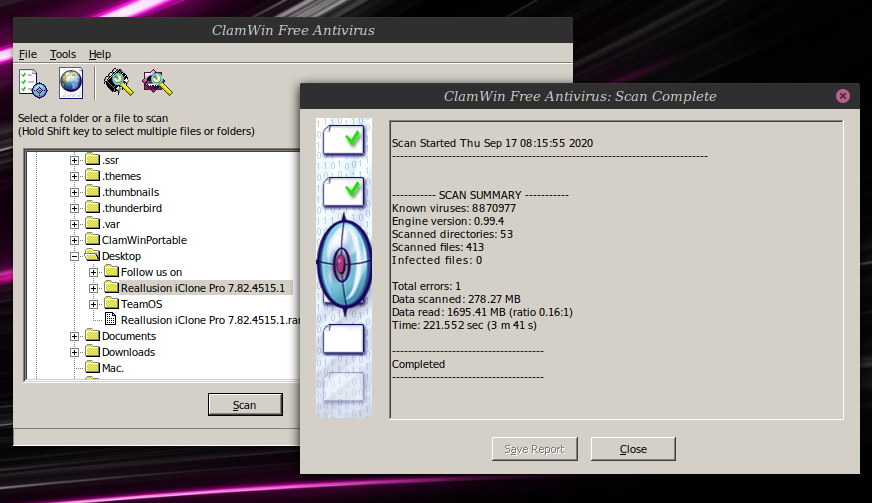Click the Scan Memory toolbar icon
Image resolution: width=872 pixels, height=503 pixels.
coord(119,82)
